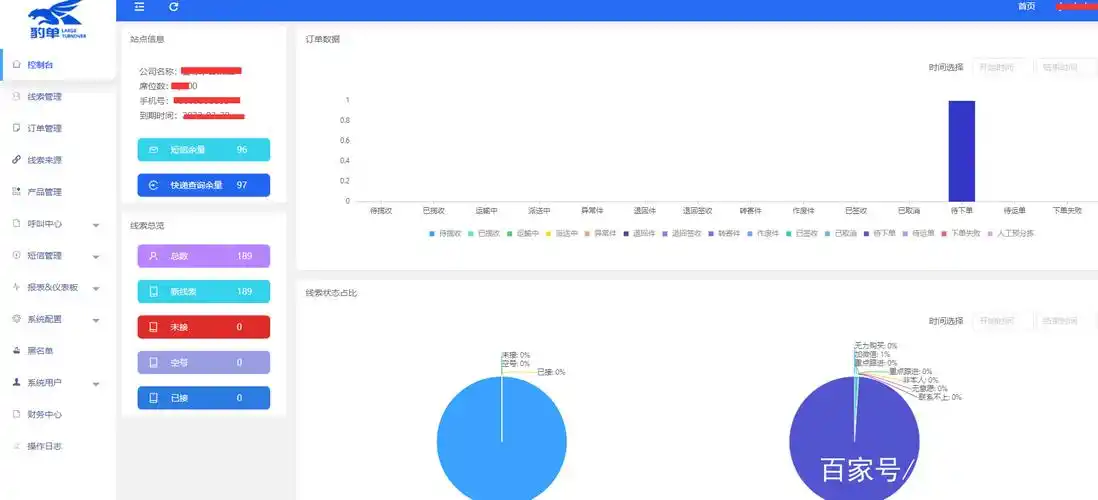Viewport: 1098px width, 500px height.
Task: Click the 待下单 bar in order chart
Action: coord(961,151)
